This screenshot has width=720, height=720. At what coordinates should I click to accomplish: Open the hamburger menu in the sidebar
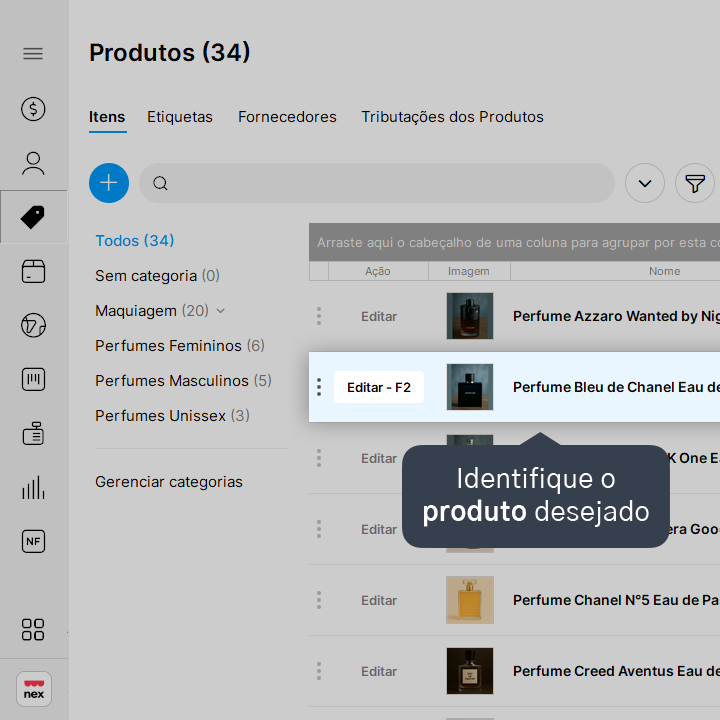[33, 54]
